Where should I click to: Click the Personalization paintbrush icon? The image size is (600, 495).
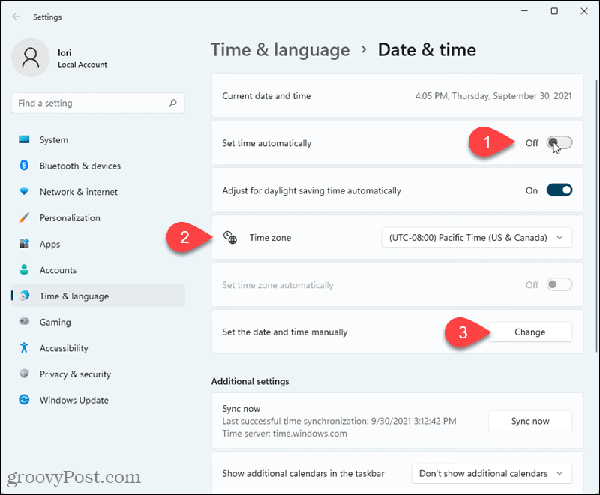tap(24, 218)
